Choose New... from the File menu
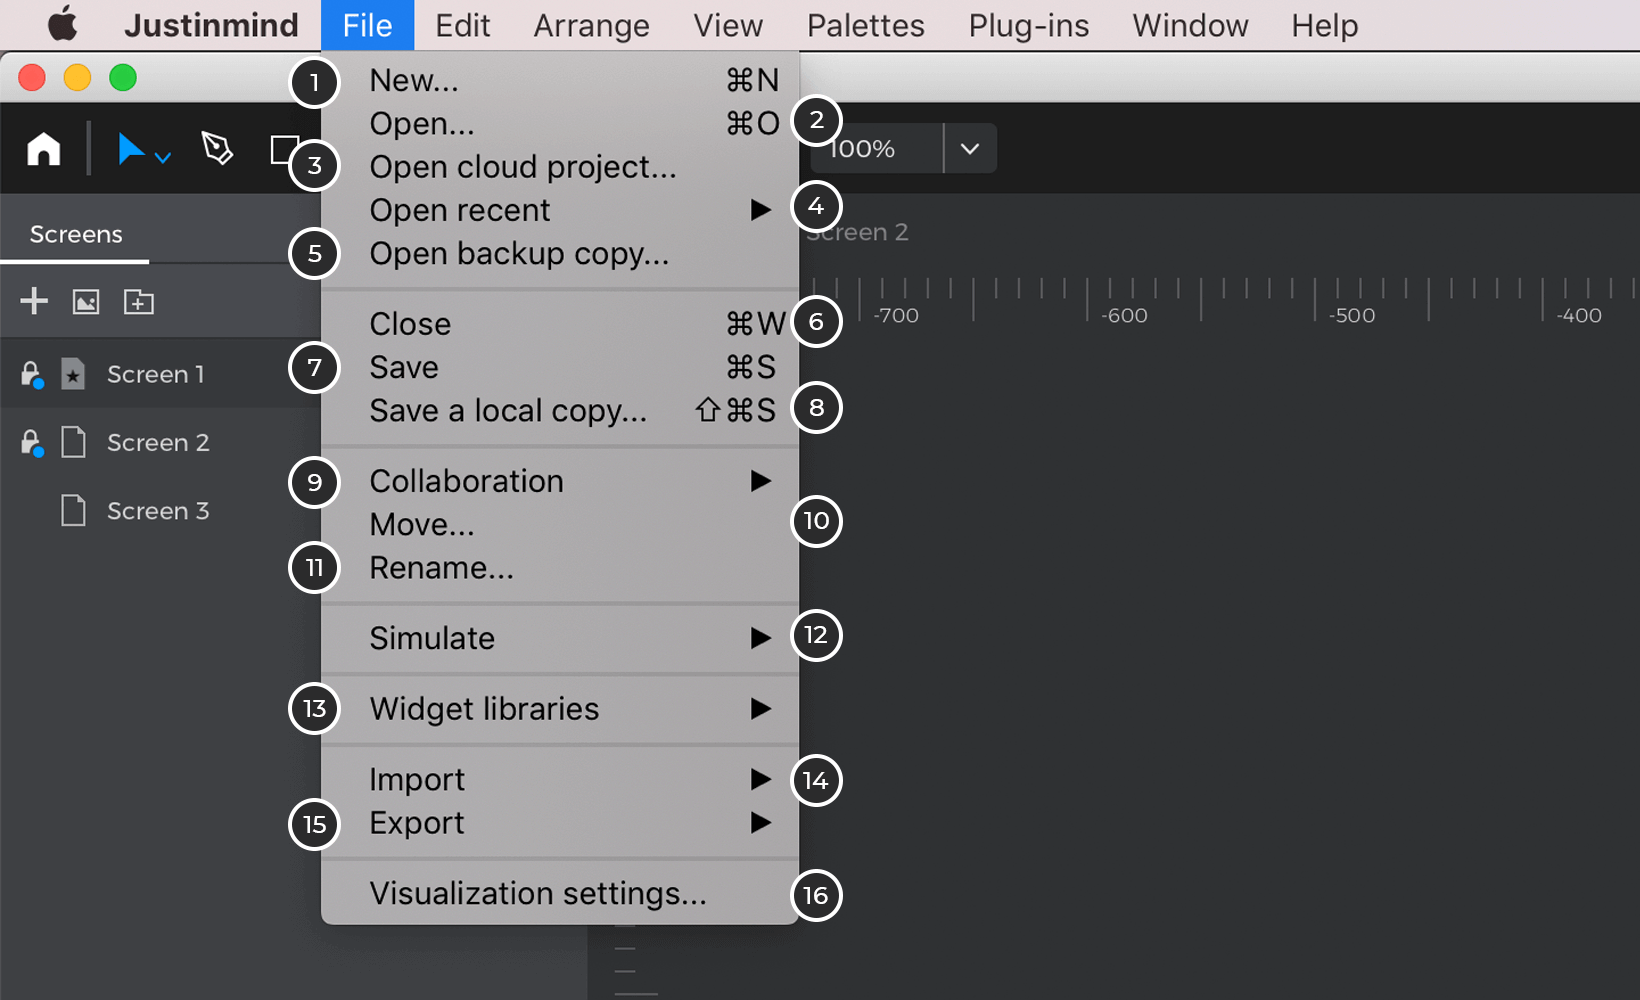 pyautogui.click(x=560, y=80)
